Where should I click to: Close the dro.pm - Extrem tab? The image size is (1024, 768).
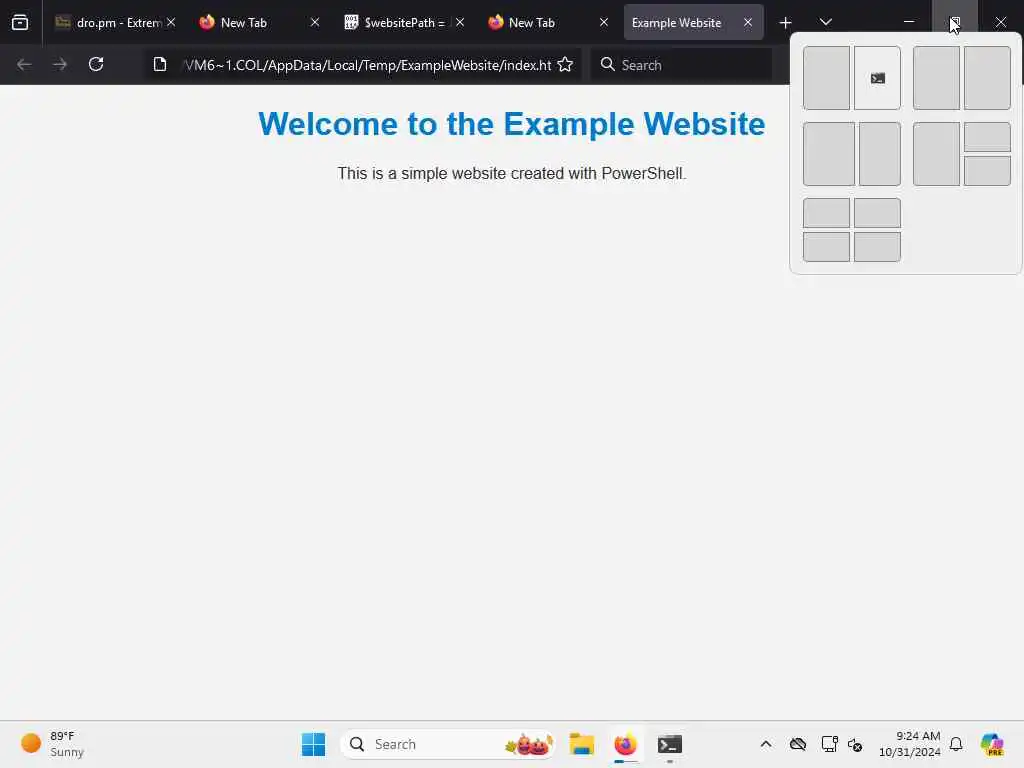pyautogui.click(x=171, y=22)
